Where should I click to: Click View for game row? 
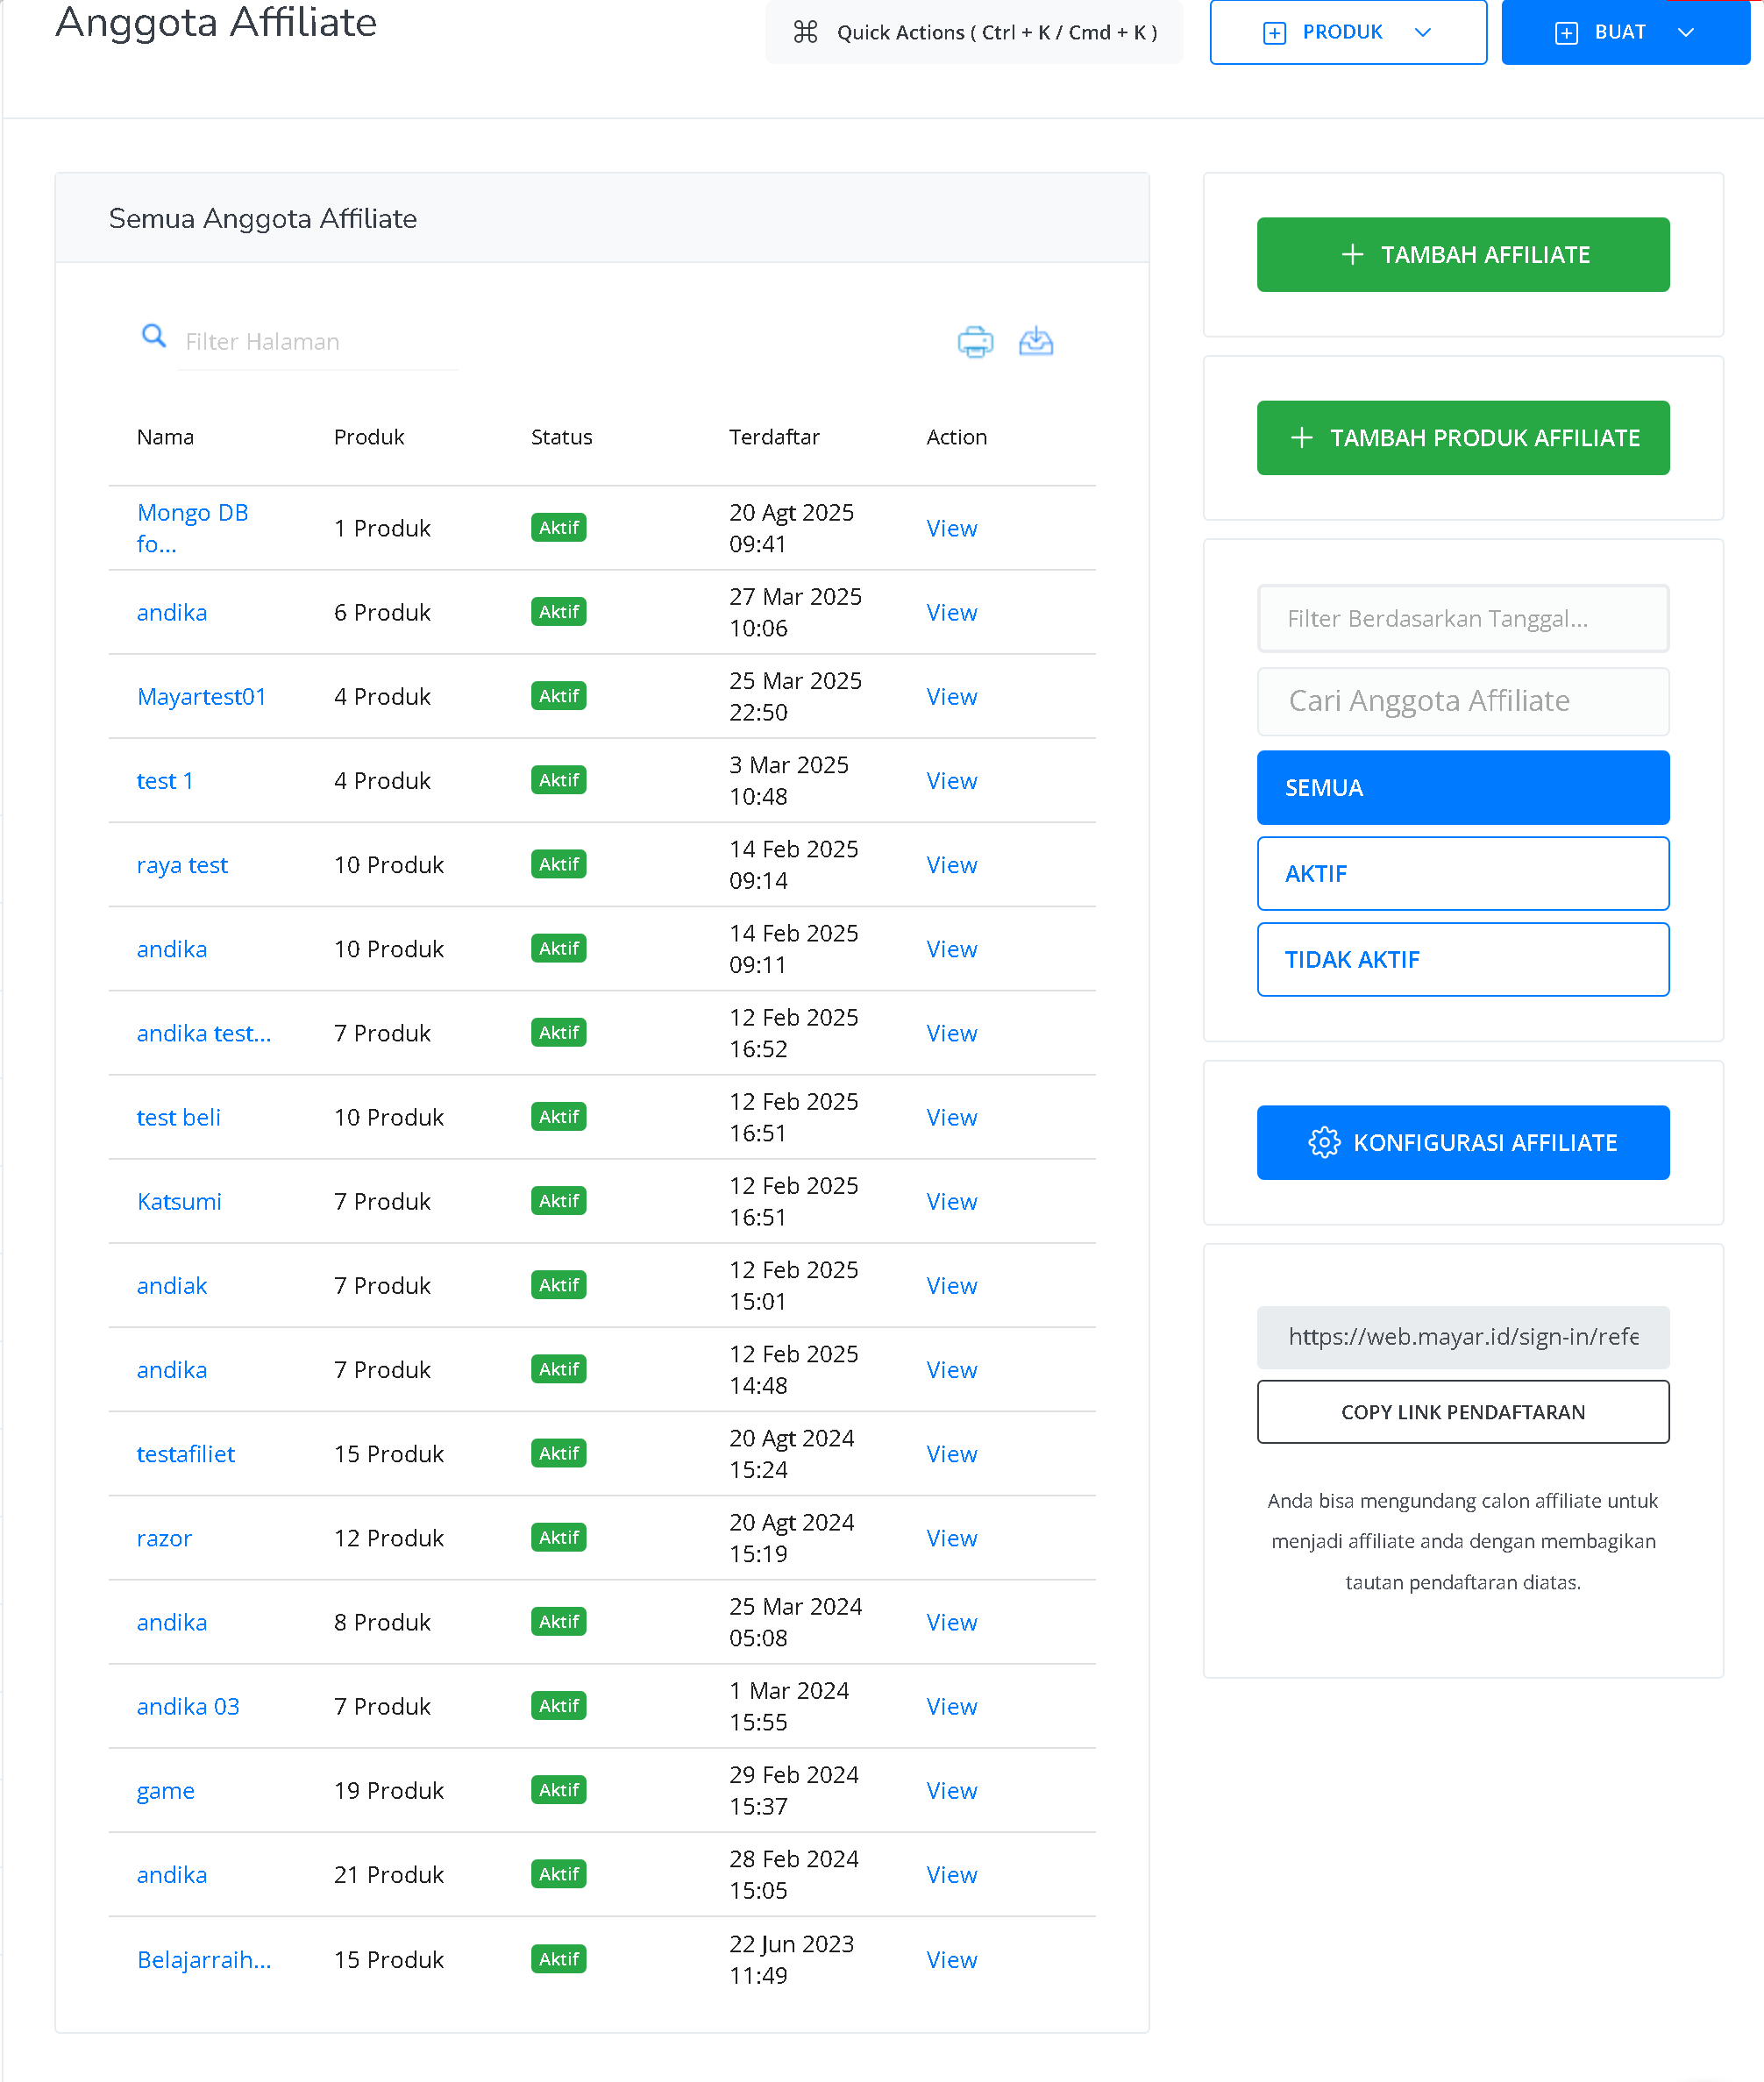point(951,1790)
